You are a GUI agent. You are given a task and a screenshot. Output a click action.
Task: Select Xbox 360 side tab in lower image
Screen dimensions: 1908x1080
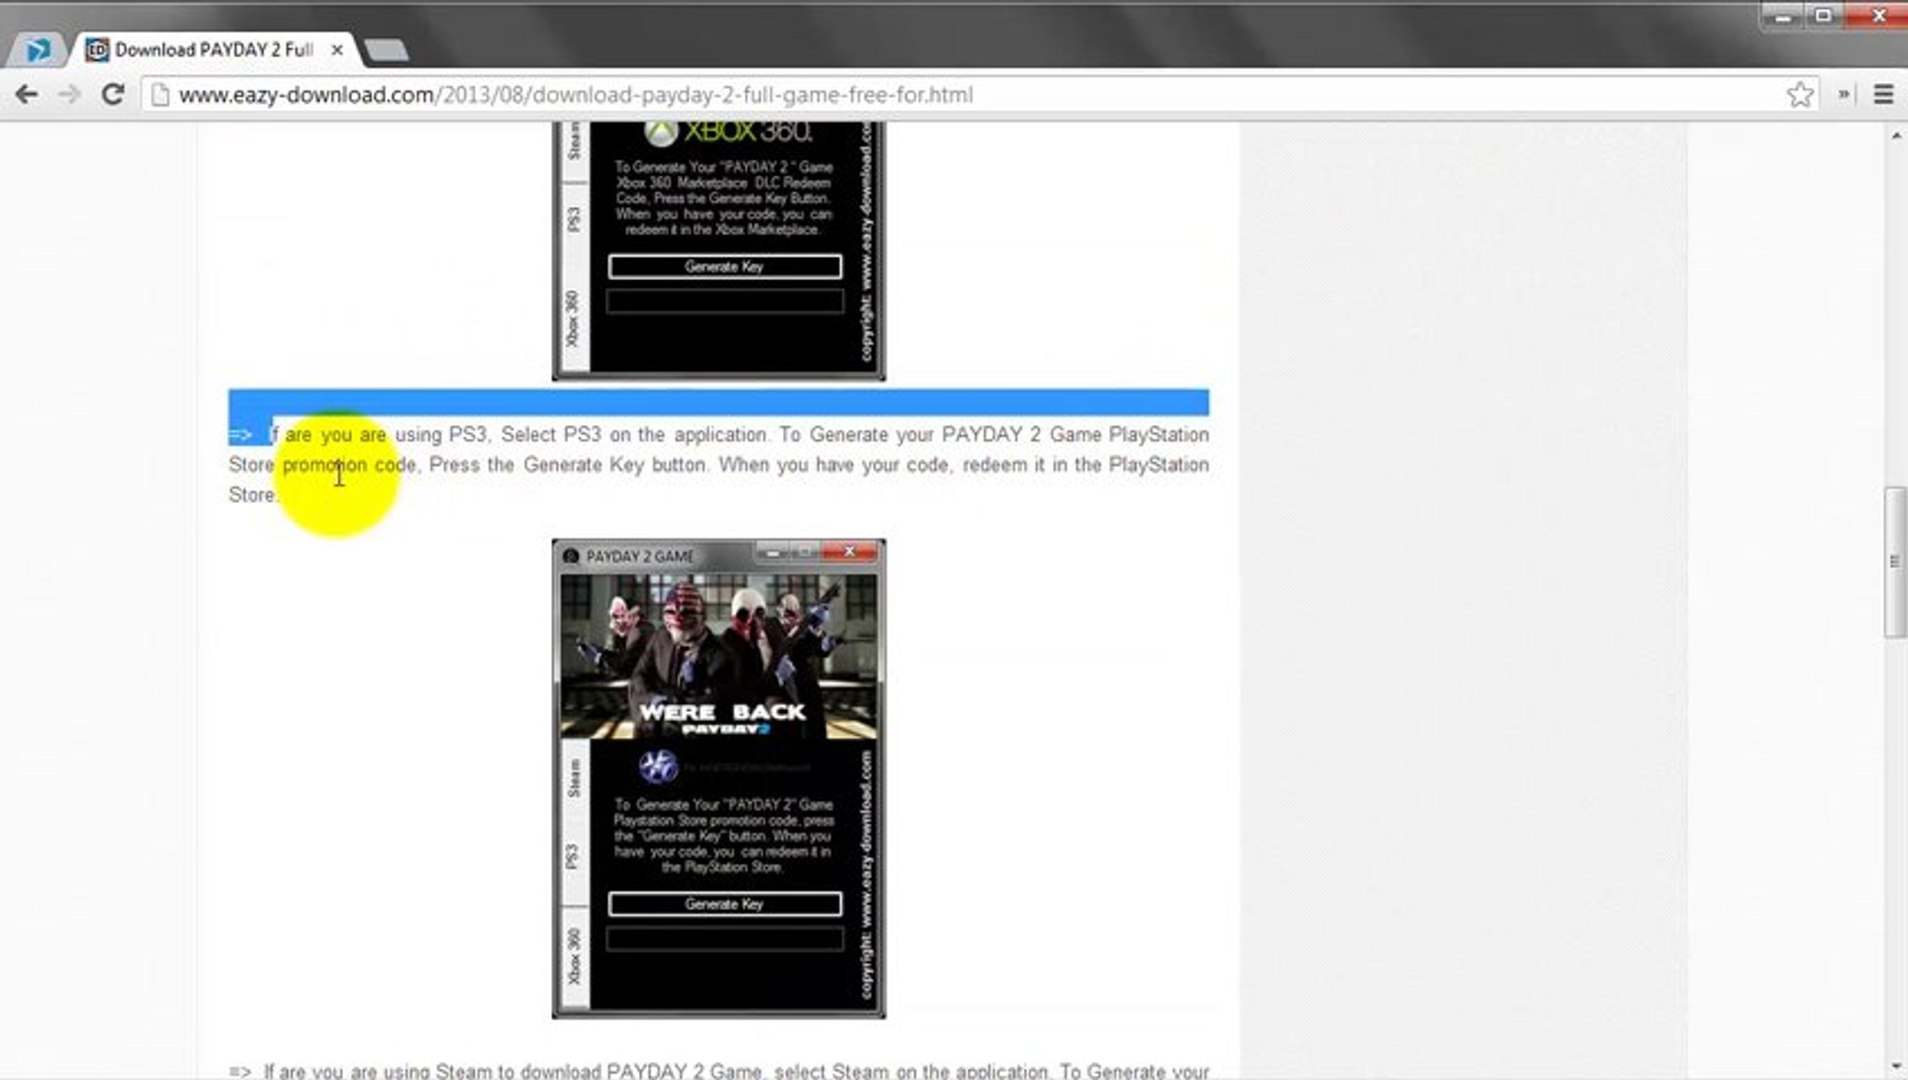[x=574, y=956]
